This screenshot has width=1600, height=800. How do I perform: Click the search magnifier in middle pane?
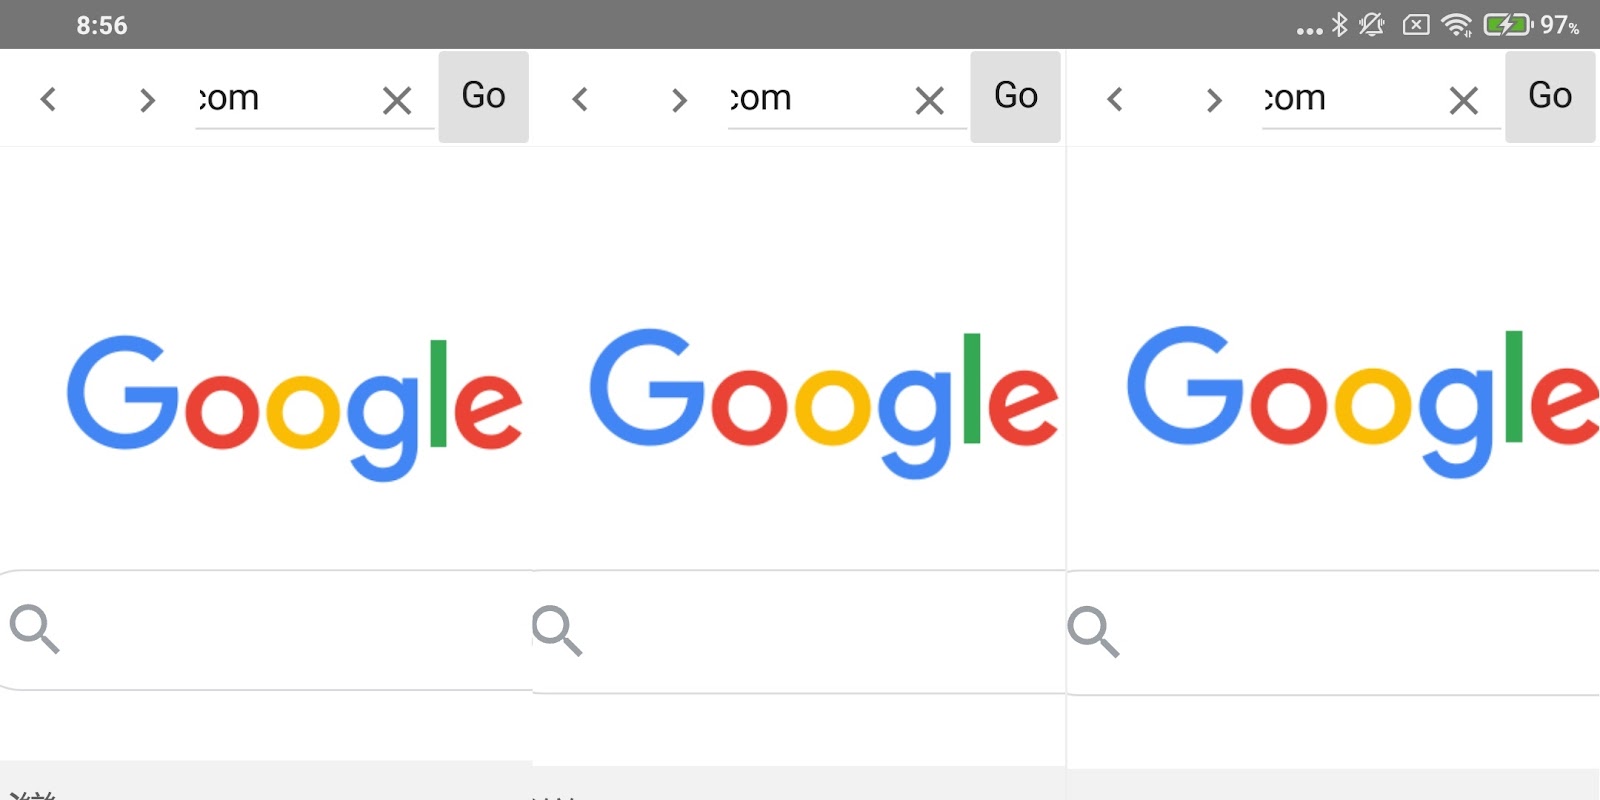pyautogui.click(x=557, y=630)
